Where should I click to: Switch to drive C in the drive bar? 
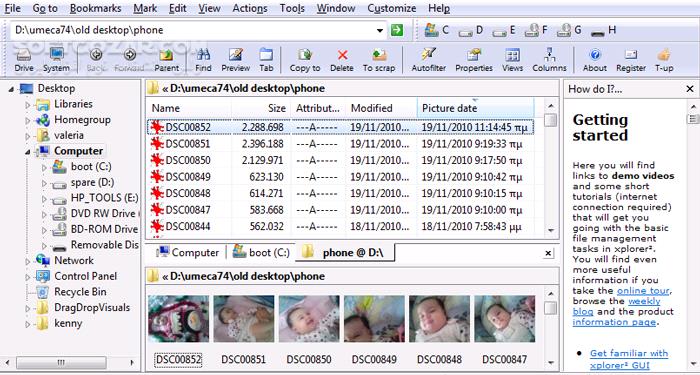437,30
